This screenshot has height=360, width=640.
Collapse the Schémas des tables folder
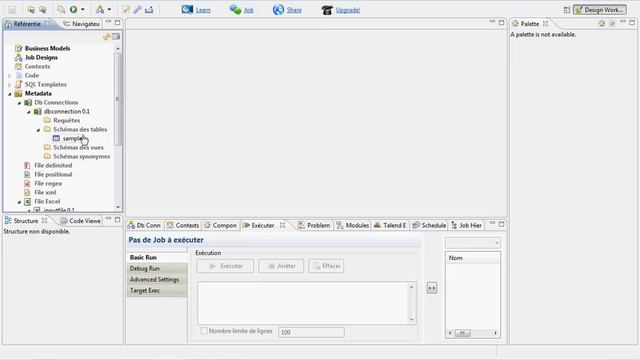click(38, 129)
